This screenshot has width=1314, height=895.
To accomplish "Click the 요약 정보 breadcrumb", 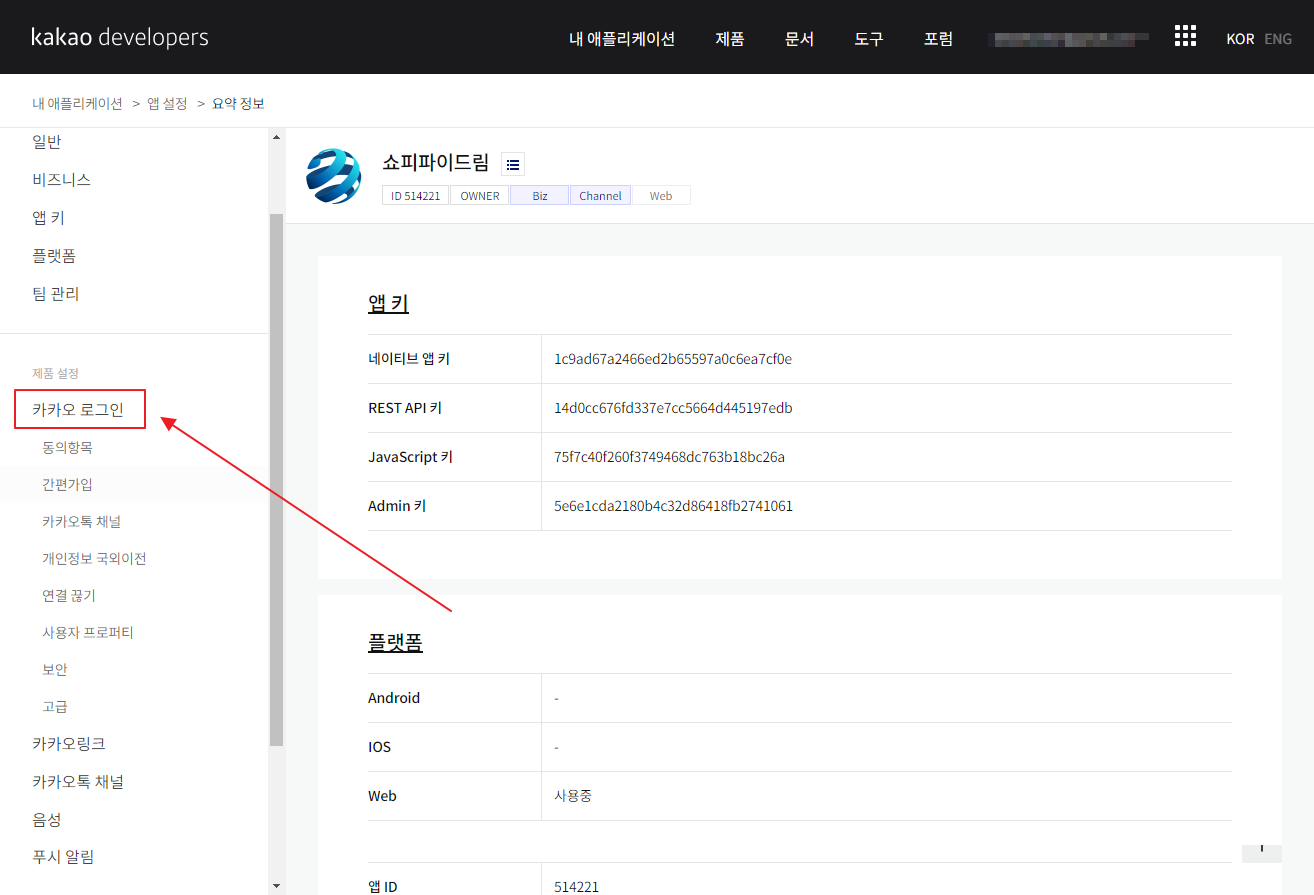I will click(x=238, y=103).
